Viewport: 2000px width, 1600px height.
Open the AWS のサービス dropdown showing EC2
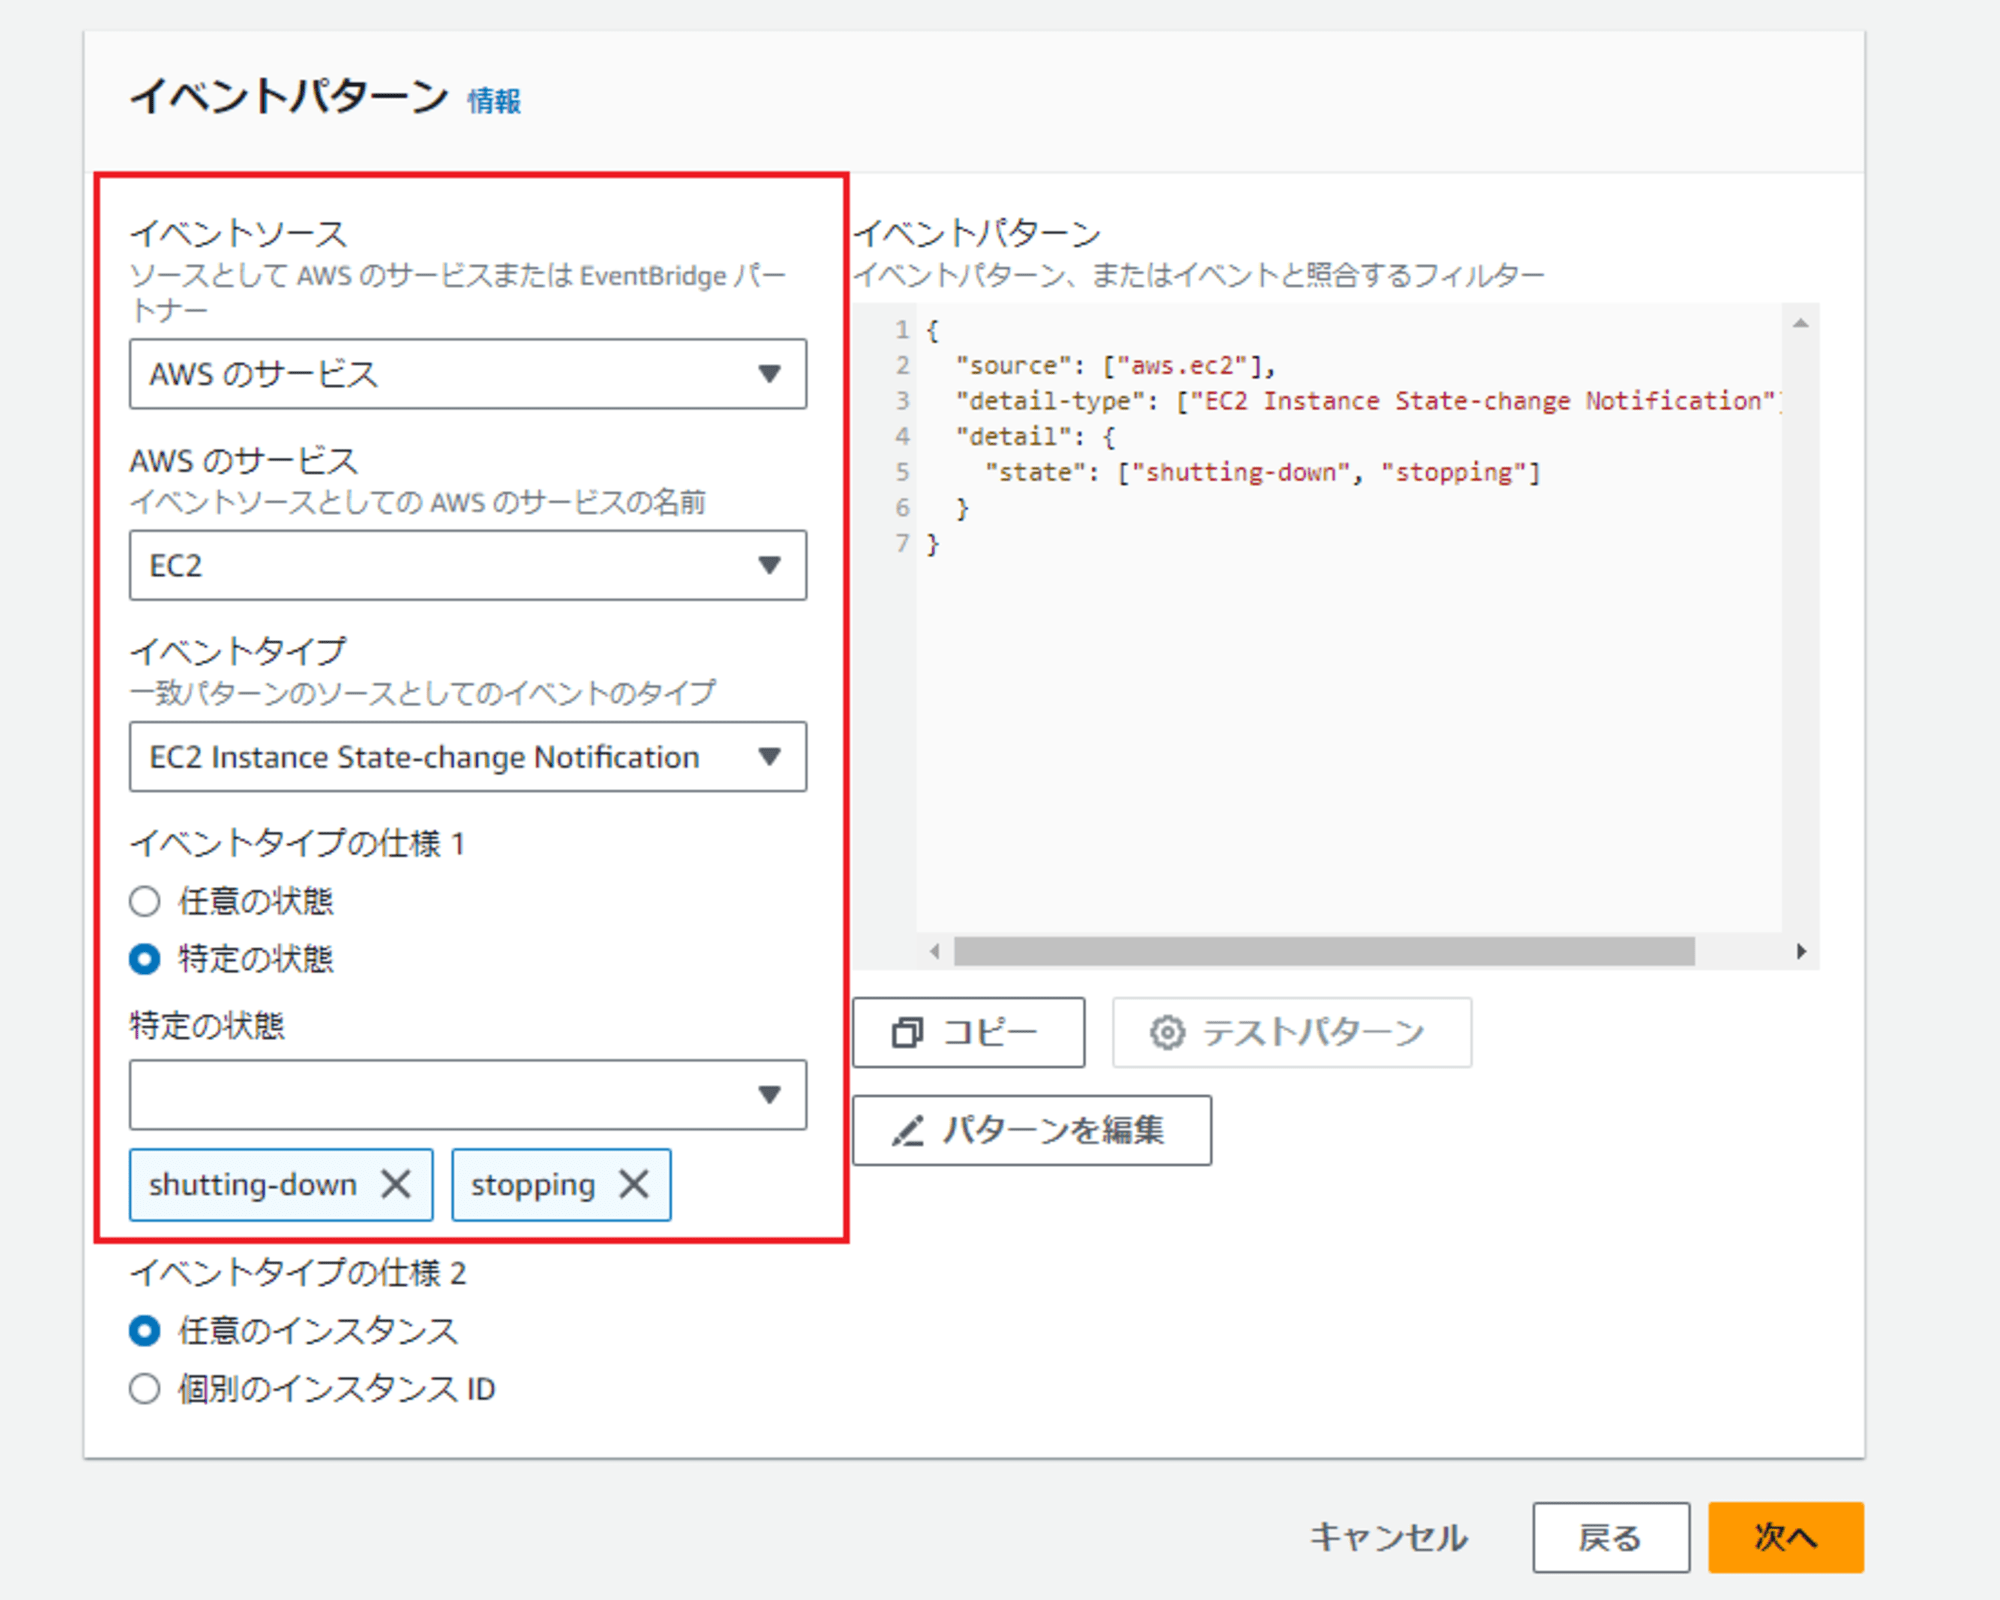(468, 565)
